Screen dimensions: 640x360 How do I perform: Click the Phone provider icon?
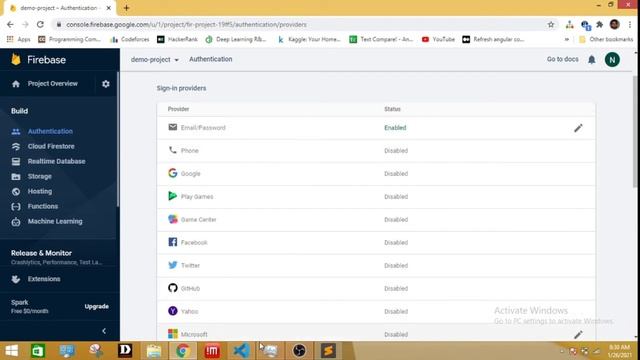click(x=173, y=150)
